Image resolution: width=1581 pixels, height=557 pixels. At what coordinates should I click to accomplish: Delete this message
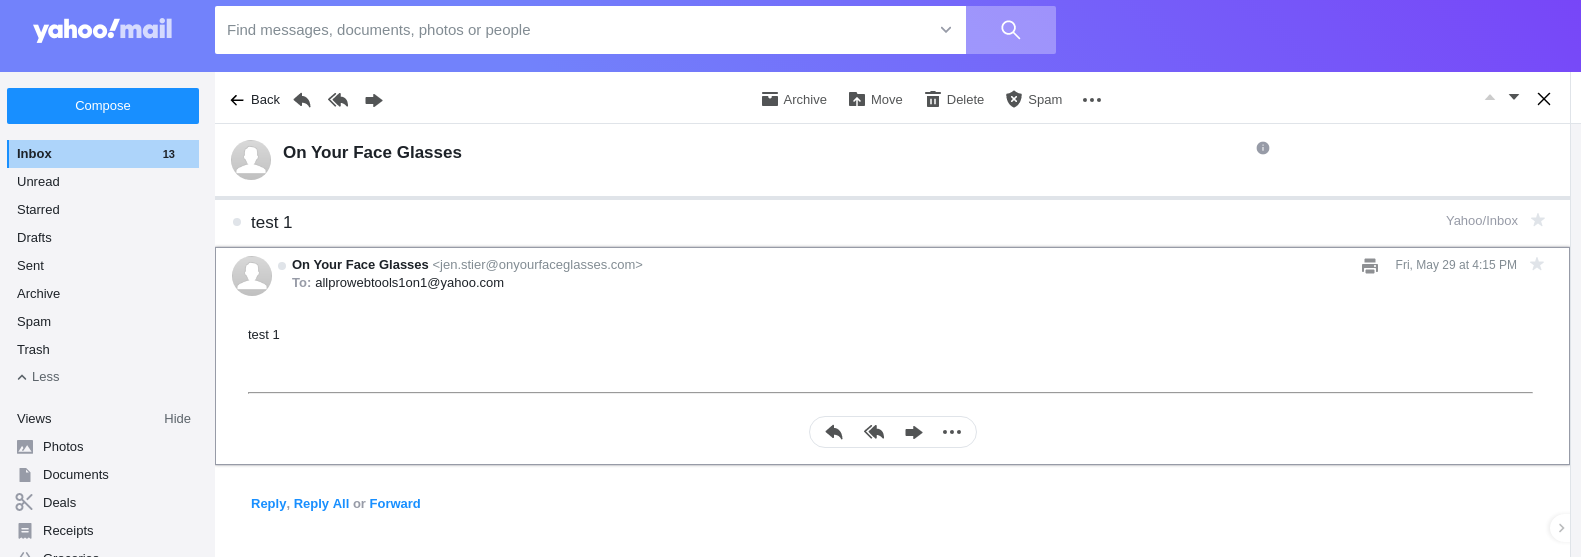point(954,100)
